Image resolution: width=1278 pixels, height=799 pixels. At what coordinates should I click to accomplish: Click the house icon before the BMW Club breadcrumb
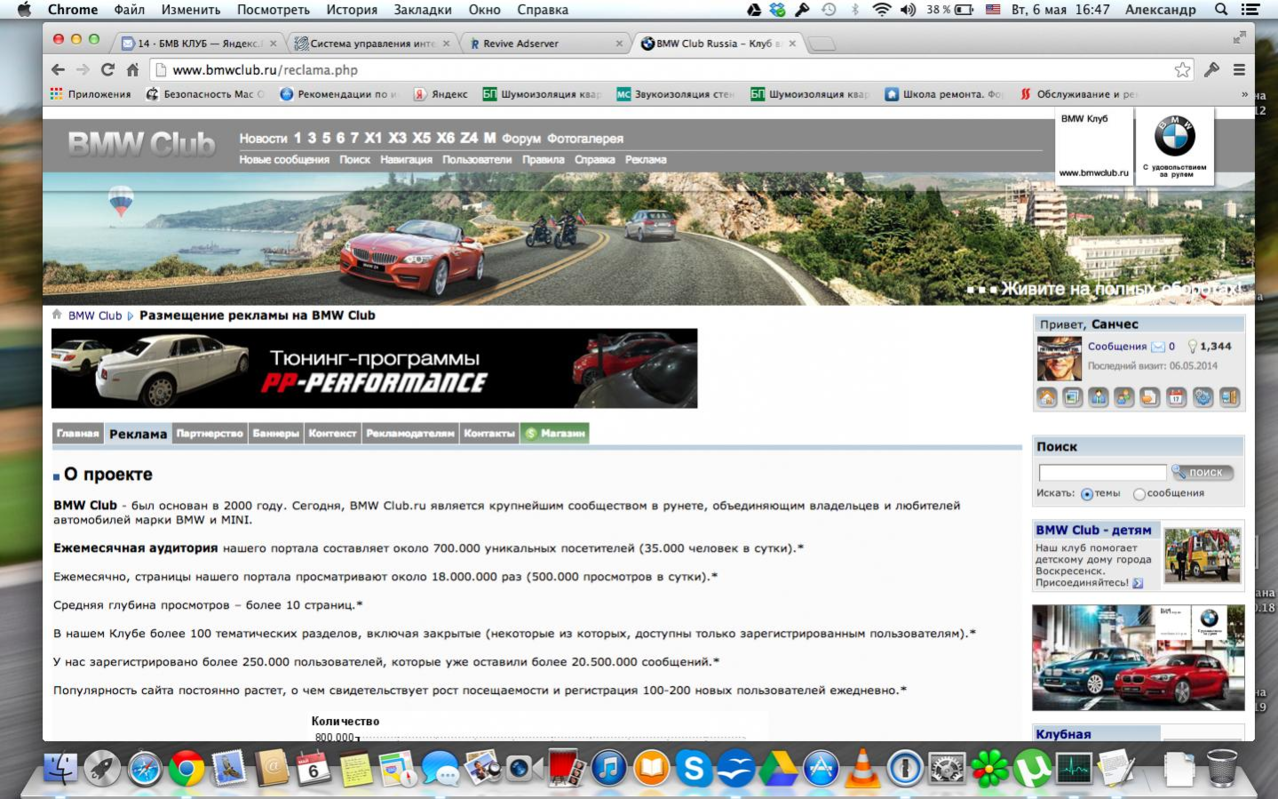(x=57, y=315)
